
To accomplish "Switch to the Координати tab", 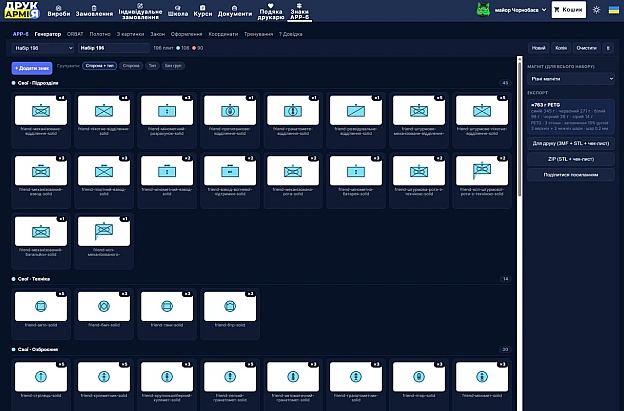I will pos(223,34).
